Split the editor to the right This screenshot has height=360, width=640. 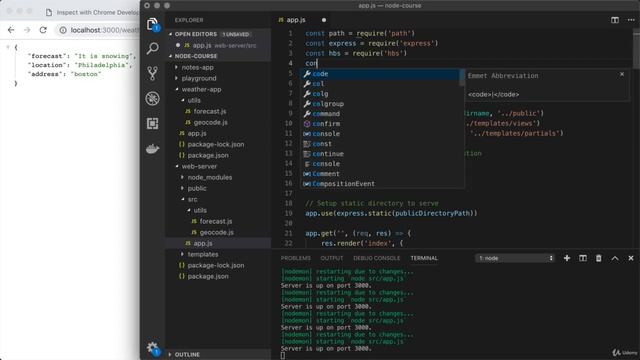point(615,20)
